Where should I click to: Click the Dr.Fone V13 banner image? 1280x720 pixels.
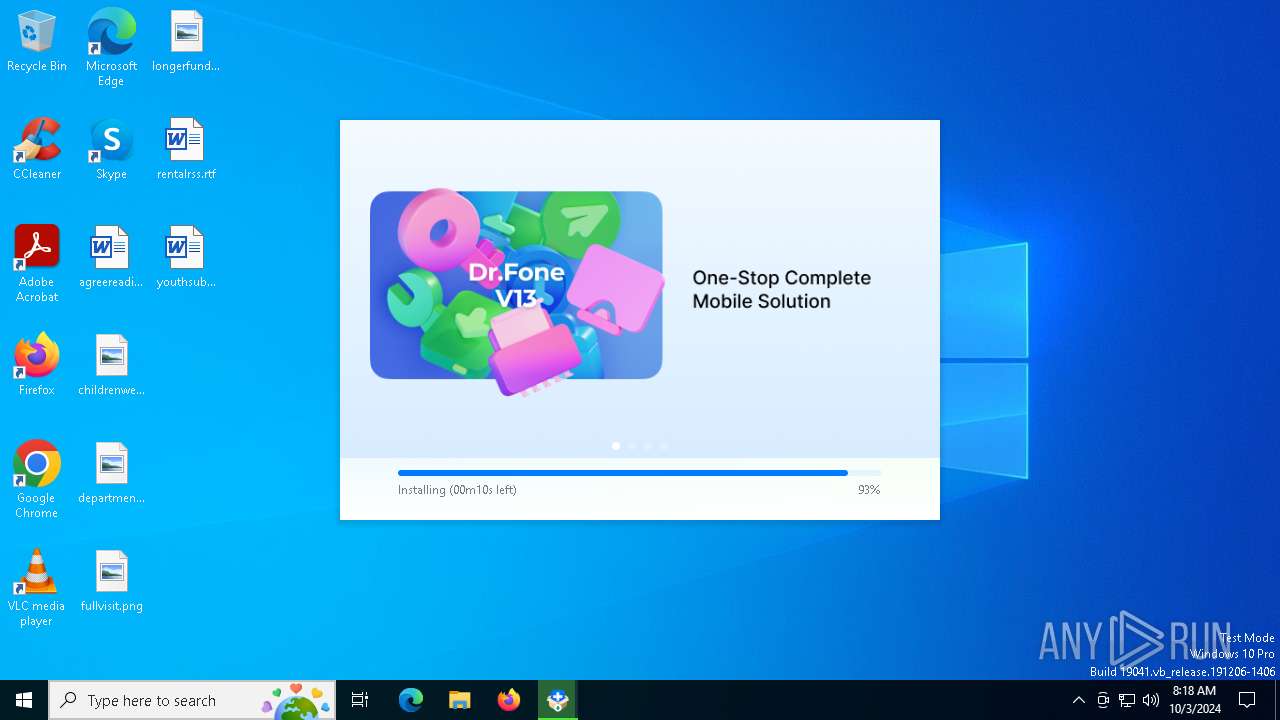[516, 290]
